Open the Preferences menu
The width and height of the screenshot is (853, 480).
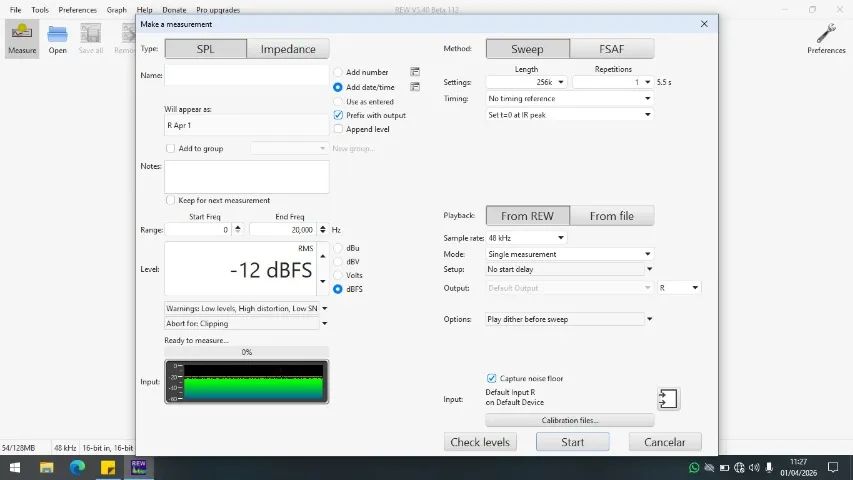pyautogui.click(x=77, y=10)
